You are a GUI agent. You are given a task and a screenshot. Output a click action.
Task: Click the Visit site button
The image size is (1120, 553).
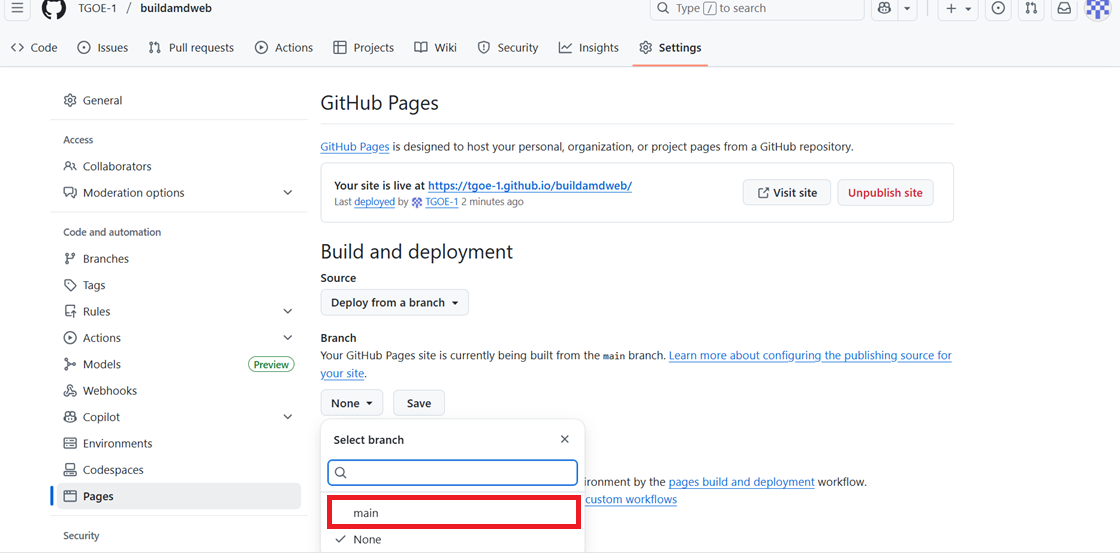tap(786, 193)
